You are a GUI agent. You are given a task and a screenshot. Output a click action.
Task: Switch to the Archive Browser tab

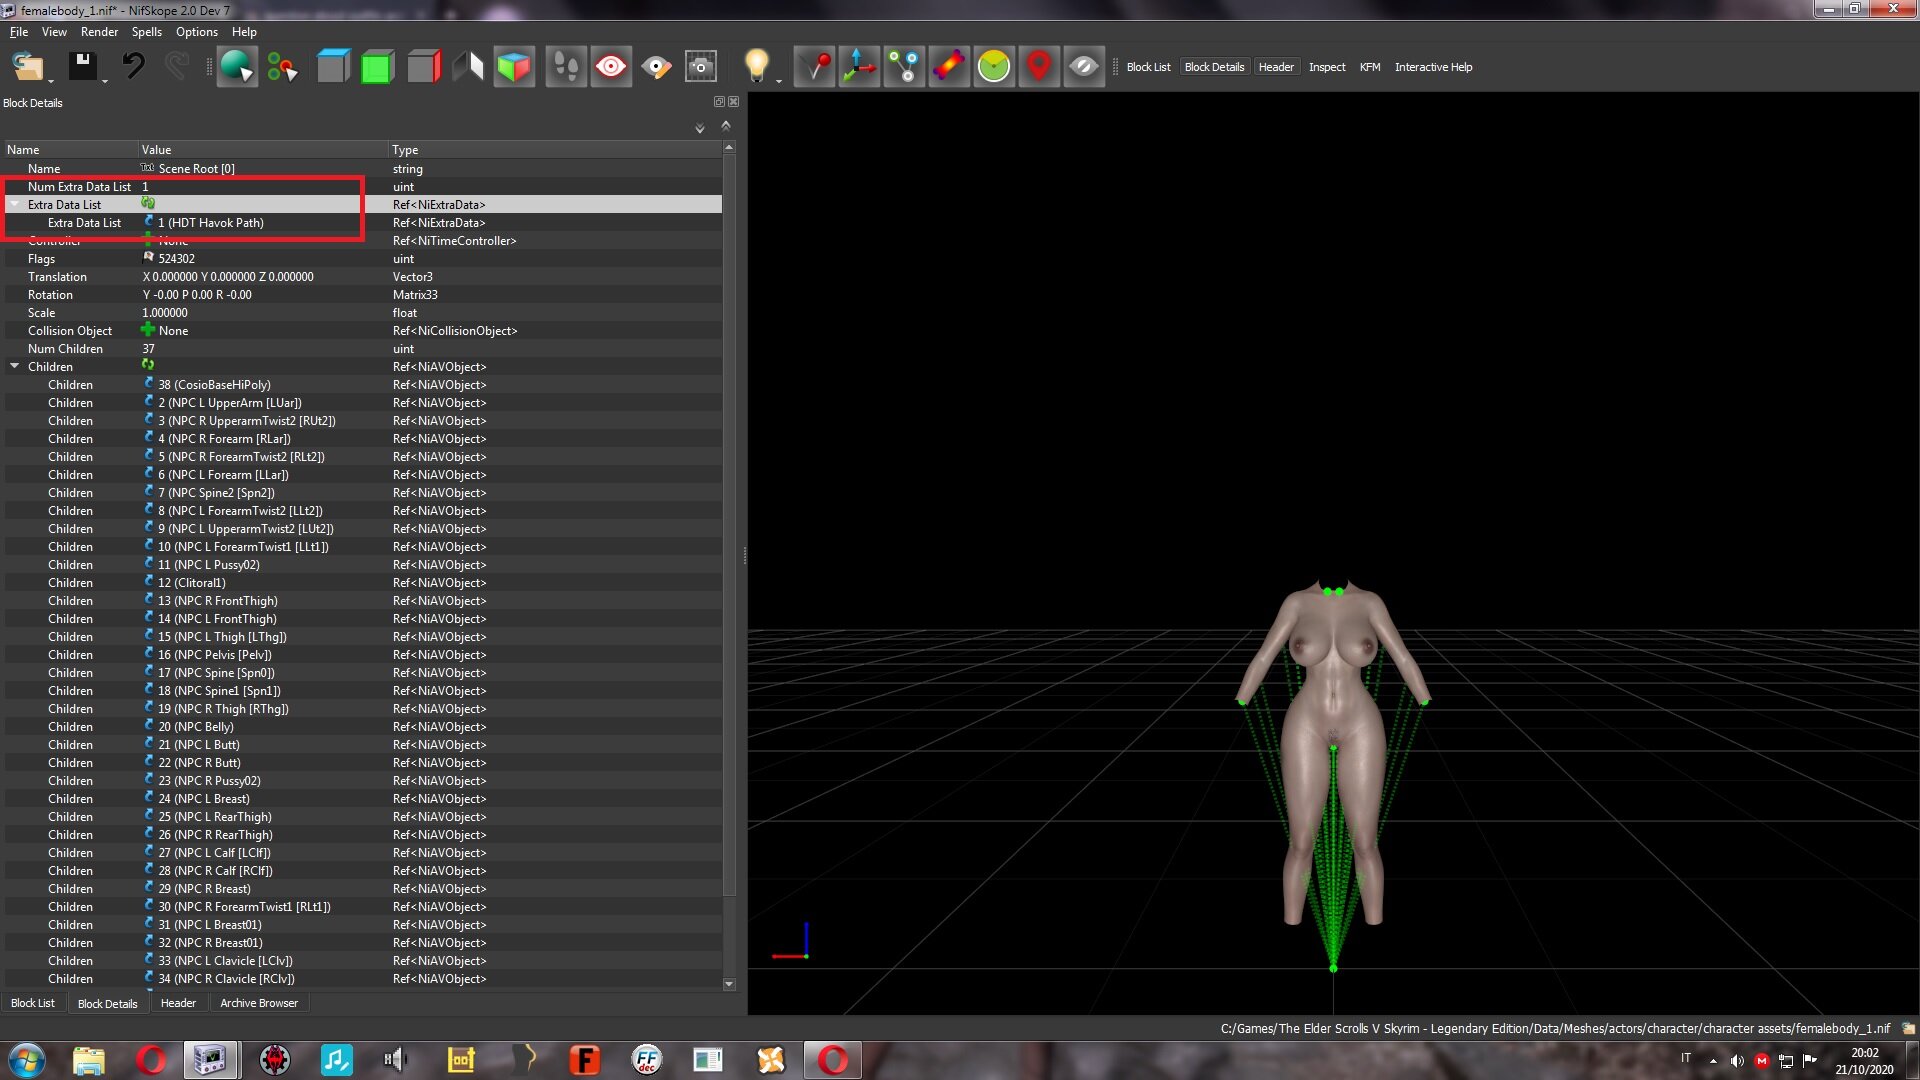point(259,1003)
